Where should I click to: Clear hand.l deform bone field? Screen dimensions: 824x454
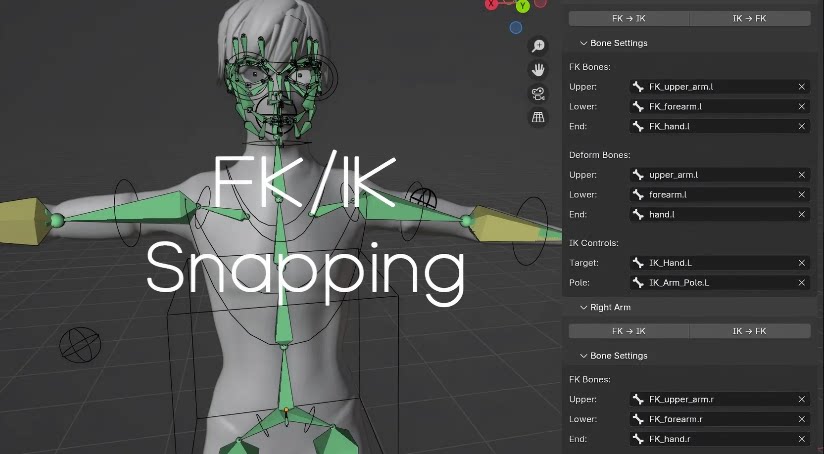(x=801, y=214)
